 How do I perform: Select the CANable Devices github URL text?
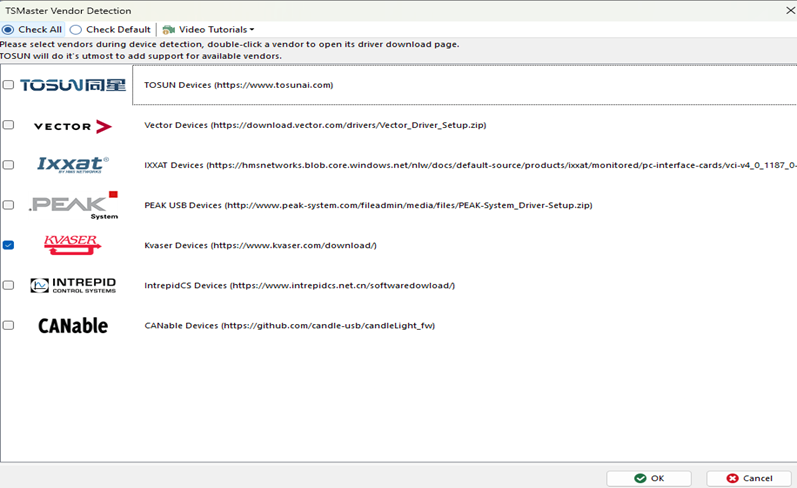pyautogui.click(x=290, y=326)
